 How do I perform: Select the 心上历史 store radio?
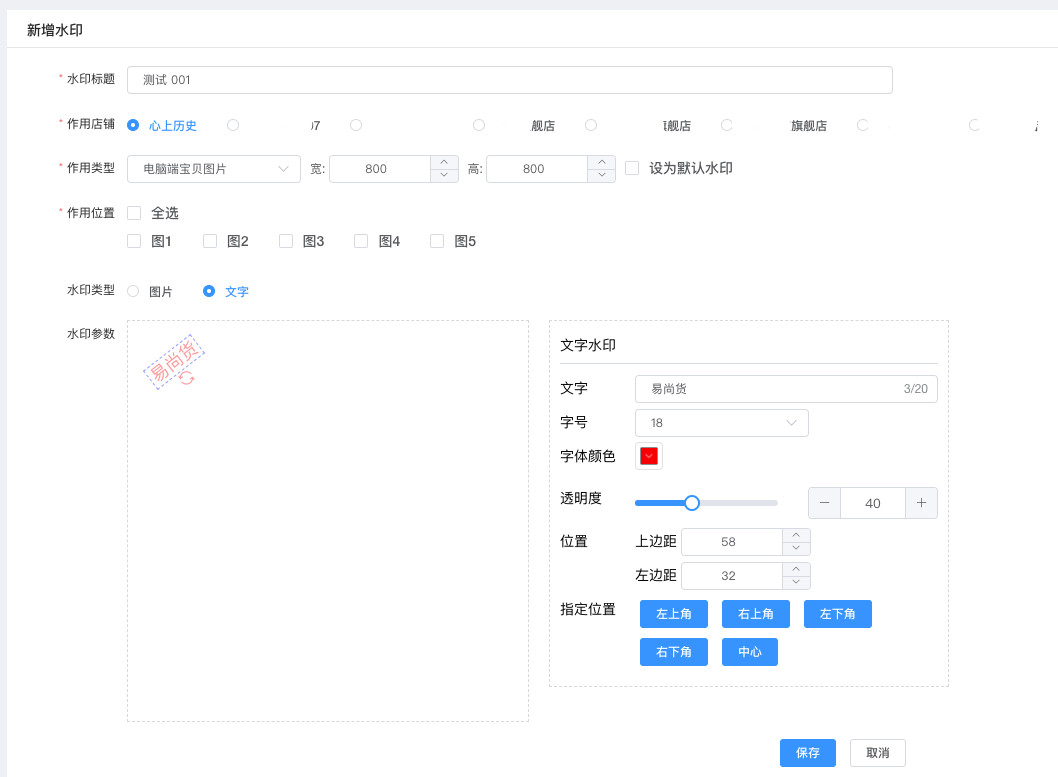click(x=133, y=125)
